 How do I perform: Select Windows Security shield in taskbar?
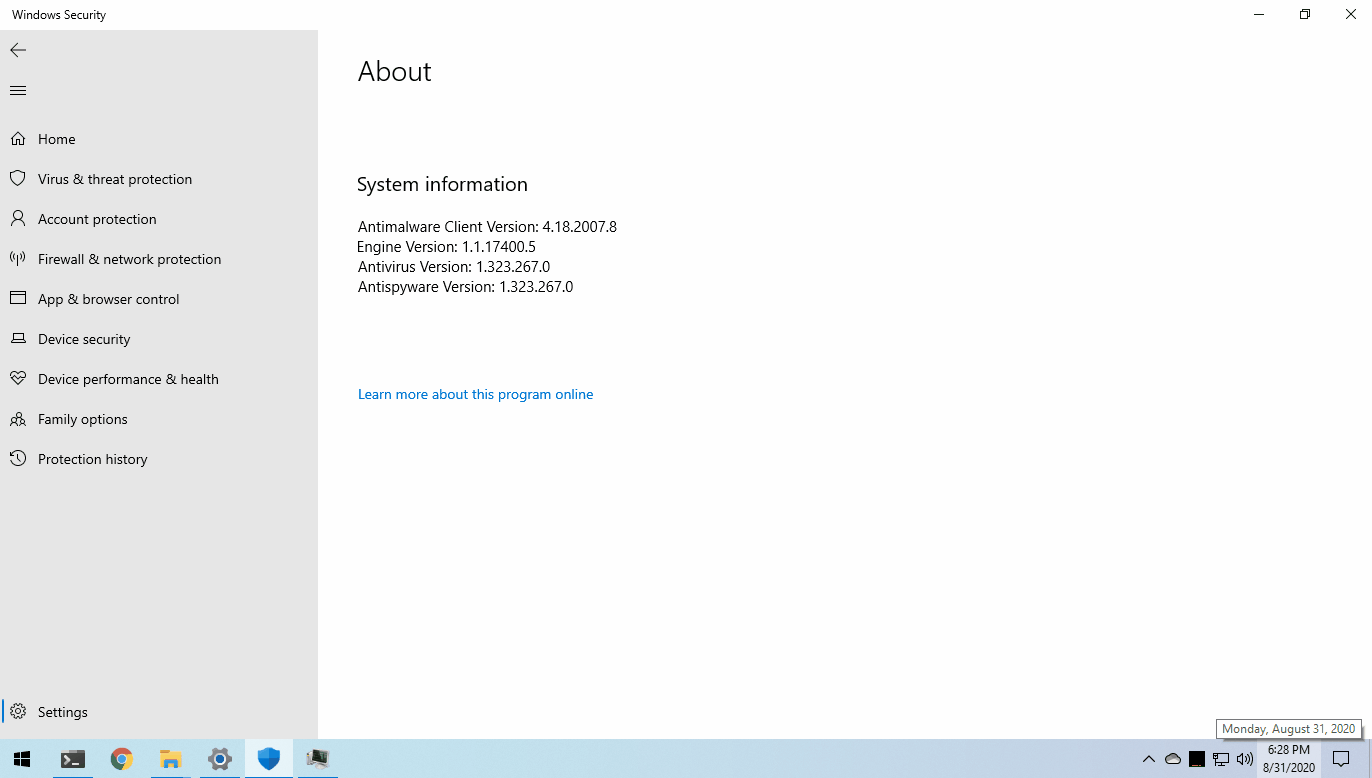269,759
